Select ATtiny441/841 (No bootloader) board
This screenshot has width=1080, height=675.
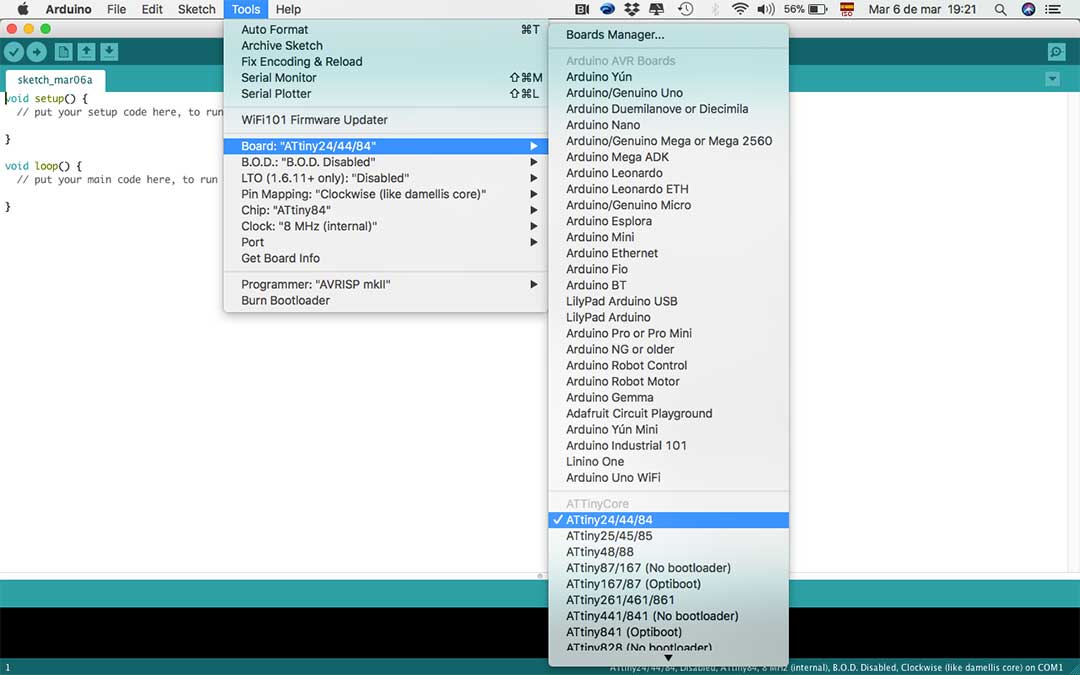click(669, 616)
